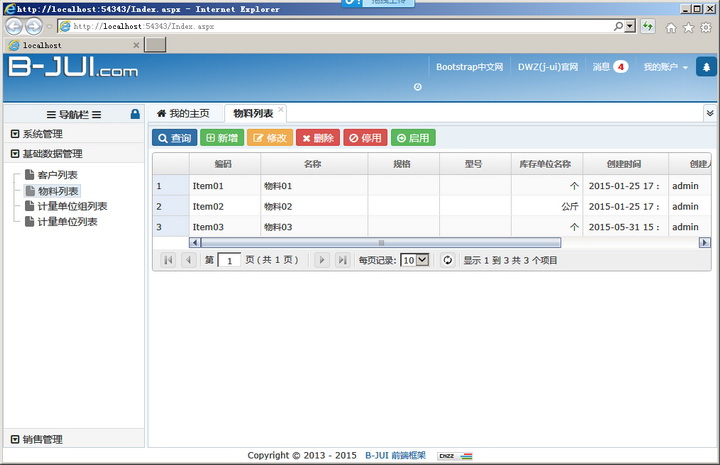
Task: Open the address bar dropdown arrow
Action: 630,26
